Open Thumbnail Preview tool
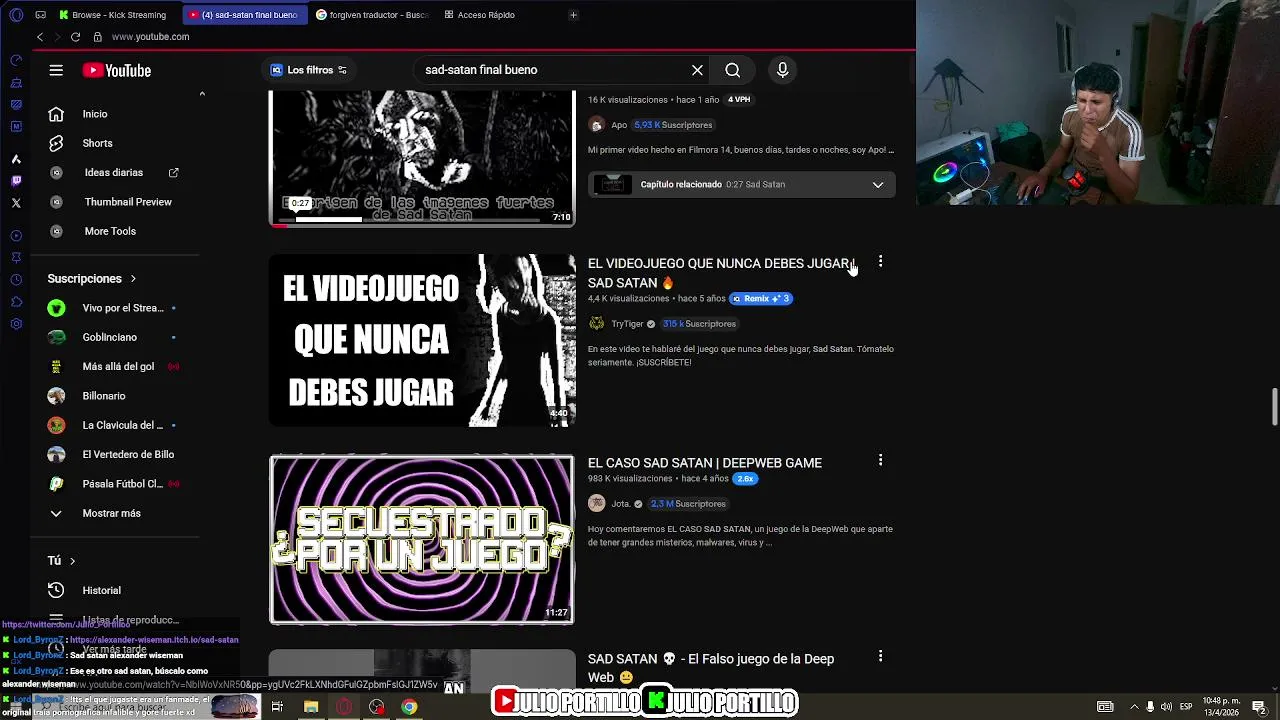The image size is (1280, 720). click(128, 202)
